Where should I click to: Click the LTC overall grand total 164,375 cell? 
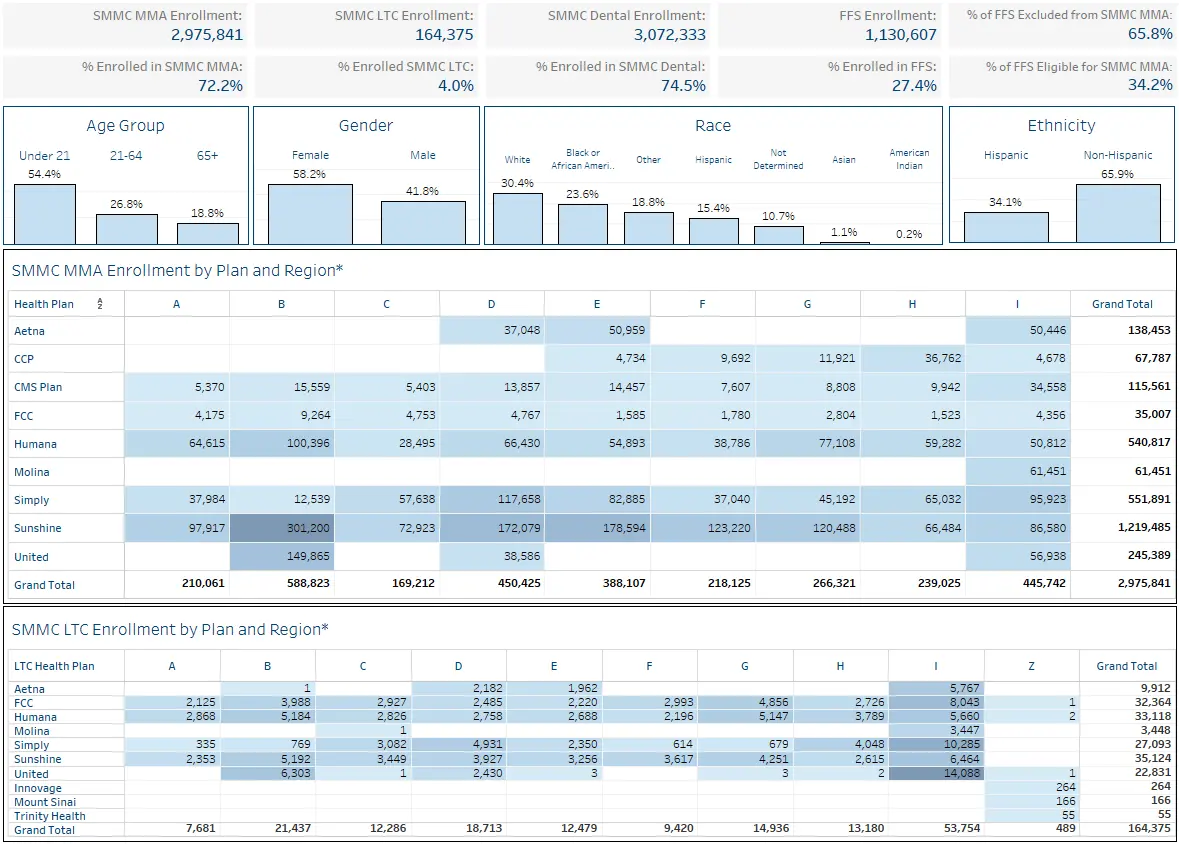[1149, 828]
